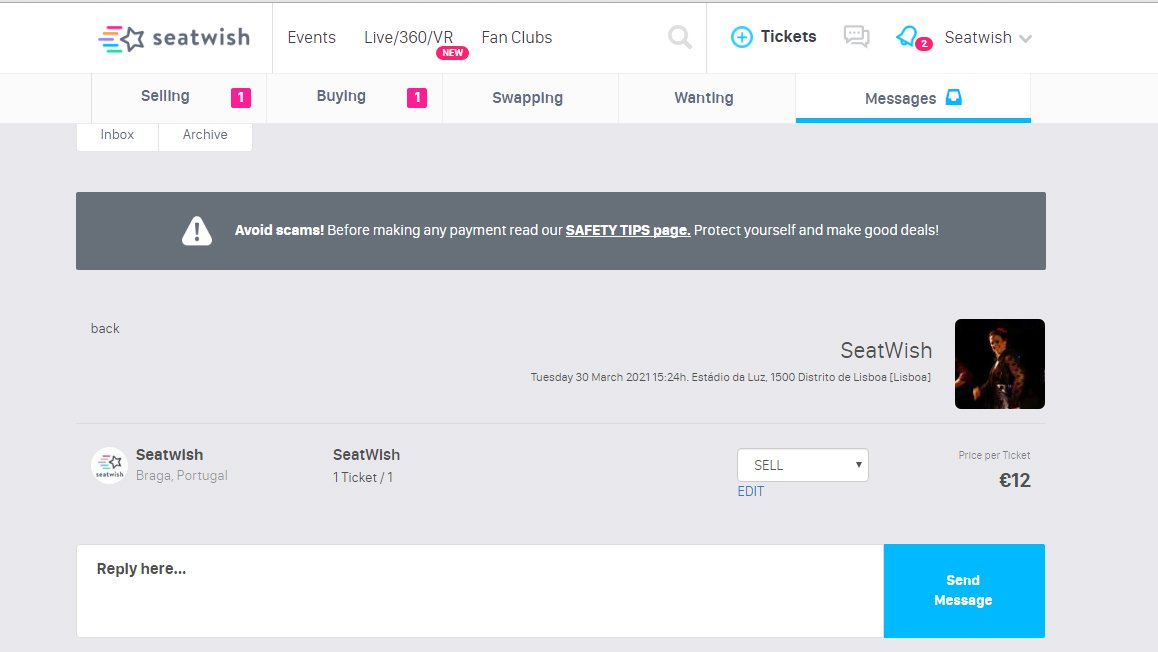Click the warning triangle icon in banner
This screenshot has height=652, width=1158.
click(197, 230)
